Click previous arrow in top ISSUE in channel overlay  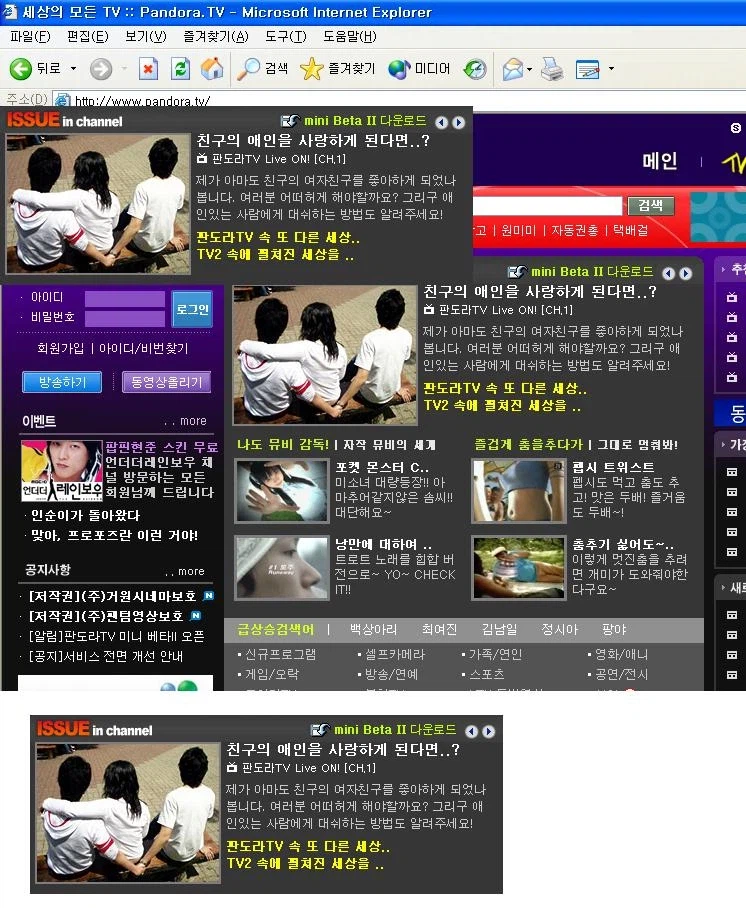442,122
